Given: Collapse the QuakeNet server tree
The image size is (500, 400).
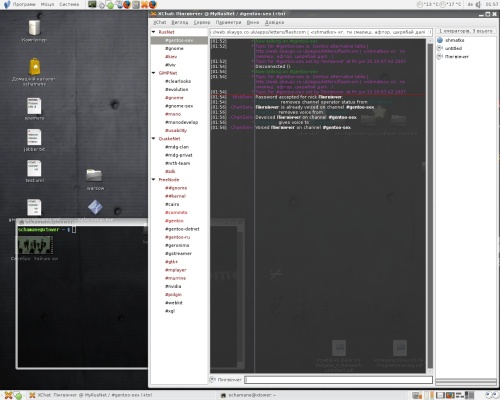Looking at the screenshot, I should [154, 139].
